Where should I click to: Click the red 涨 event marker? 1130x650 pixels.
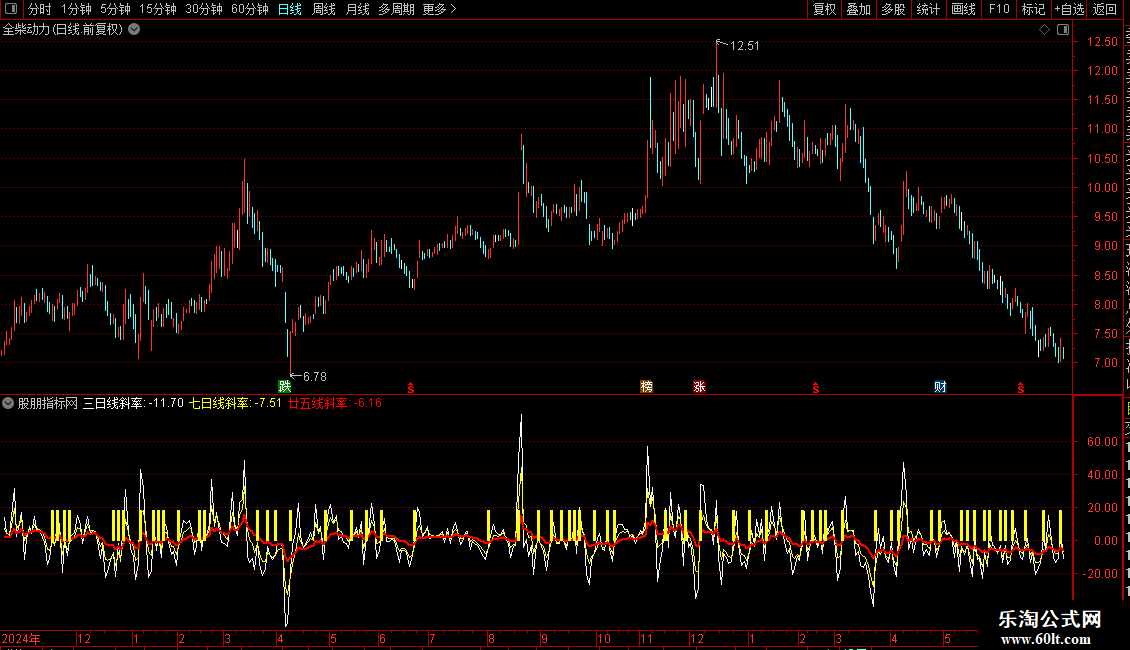[x=699, y=387]
